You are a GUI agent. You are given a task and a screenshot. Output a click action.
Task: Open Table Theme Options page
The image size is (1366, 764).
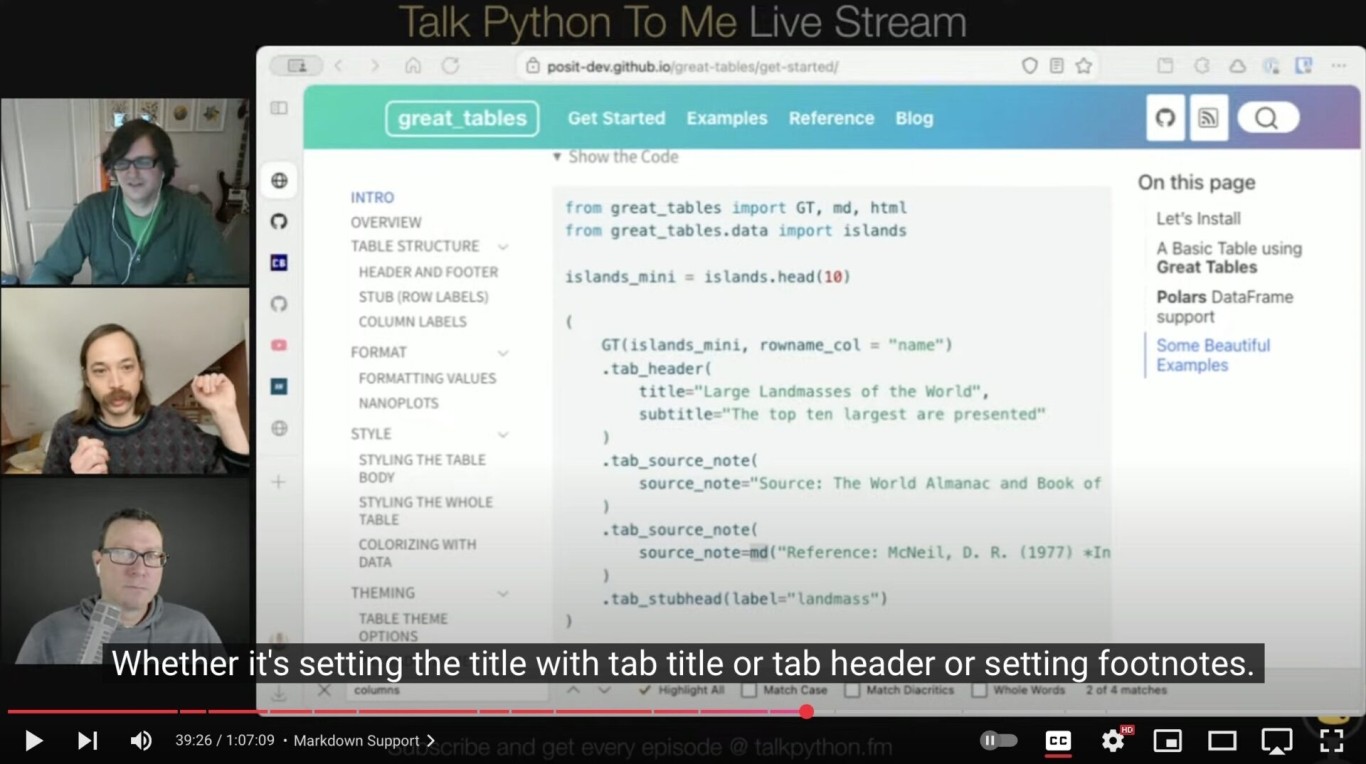coord(403,627)
